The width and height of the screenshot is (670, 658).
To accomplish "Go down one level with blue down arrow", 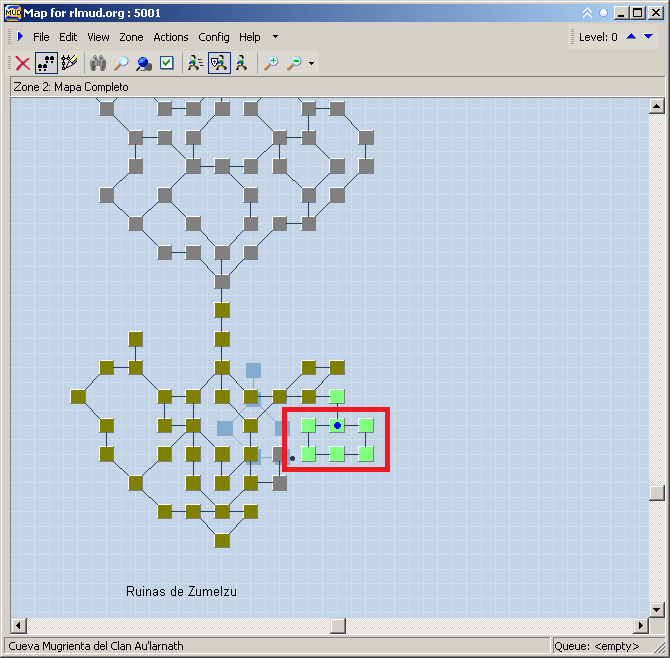I will tap(648, 37).
